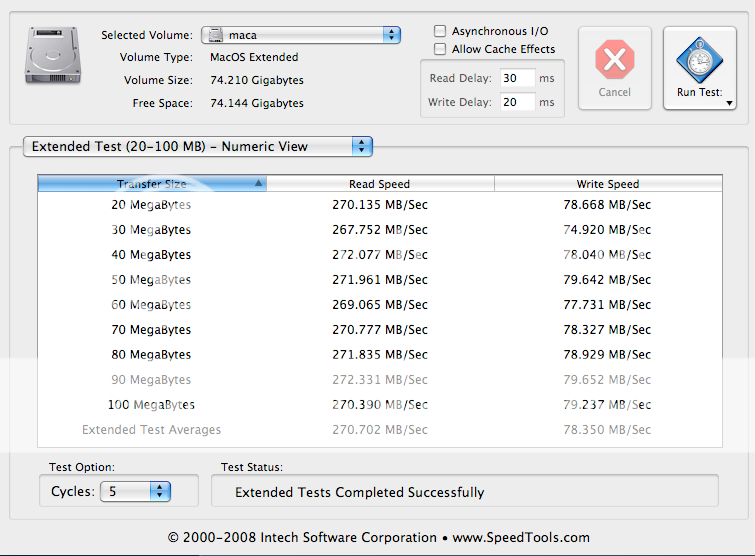Open the Extended Test view dropdown
755x556 pixels.
pyautogui.click(x=198, y=146)
